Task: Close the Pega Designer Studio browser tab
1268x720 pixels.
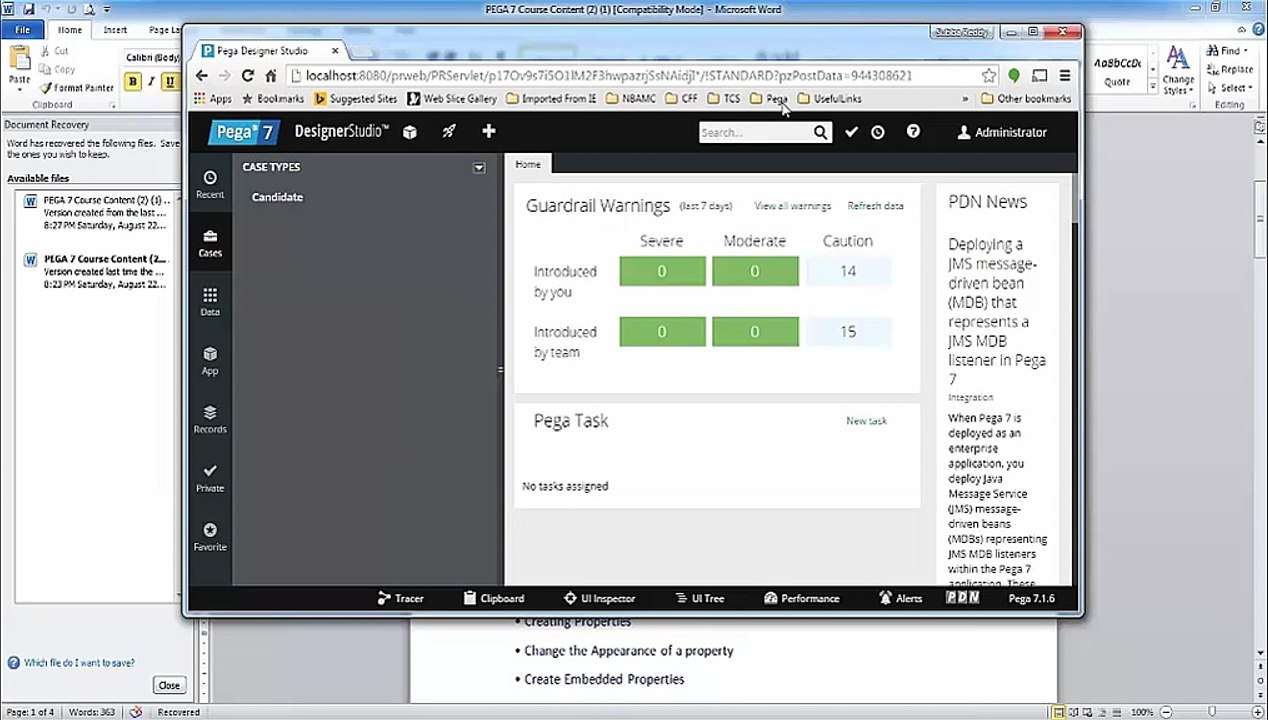Action: coord(335,51)
